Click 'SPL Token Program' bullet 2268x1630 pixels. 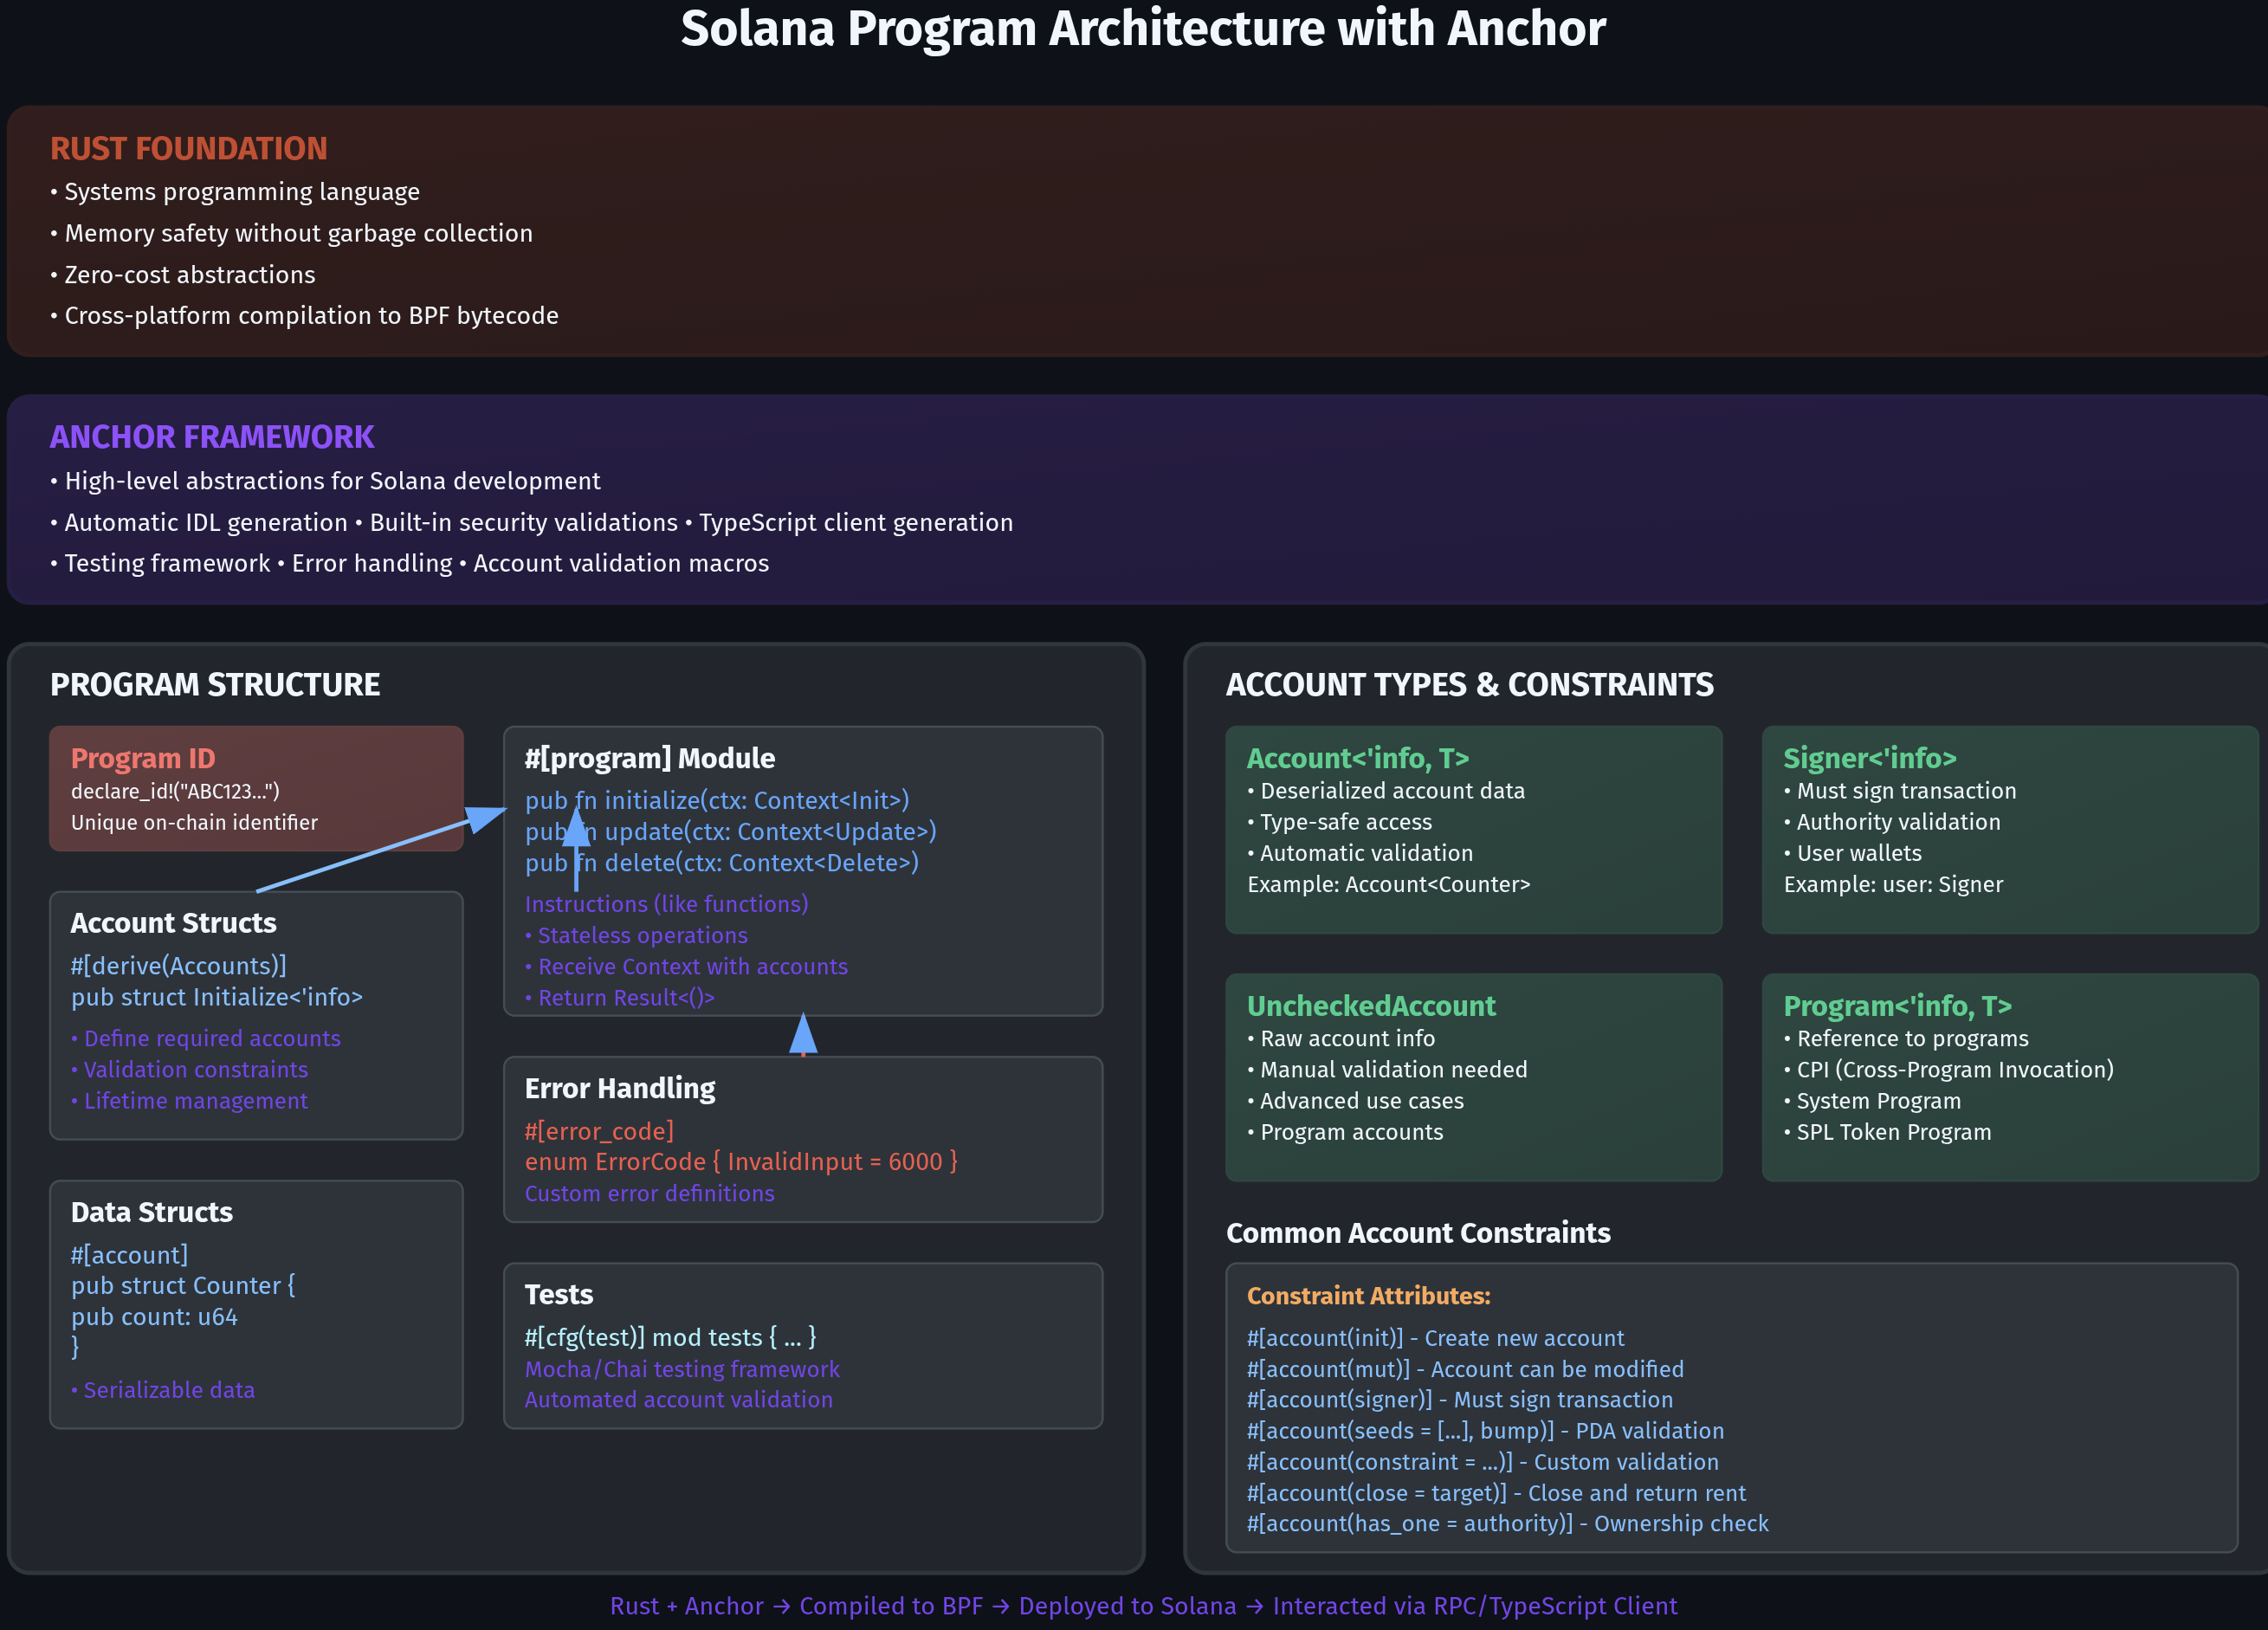(1888, 1133)
